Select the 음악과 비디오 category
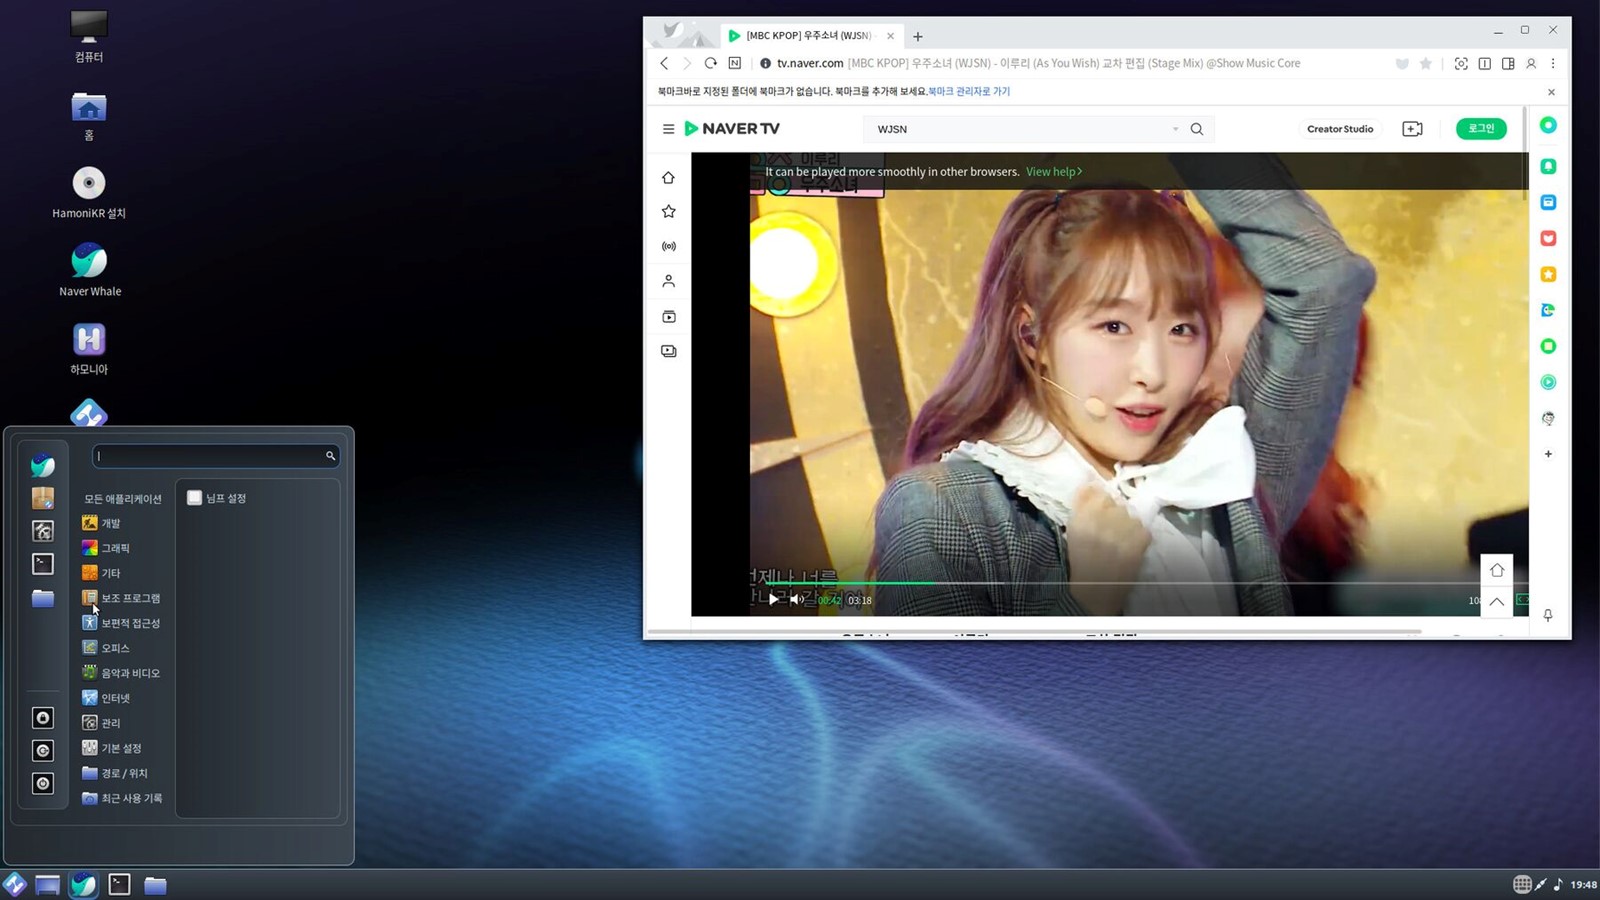The image size is (1600, 900). (121, 673)
